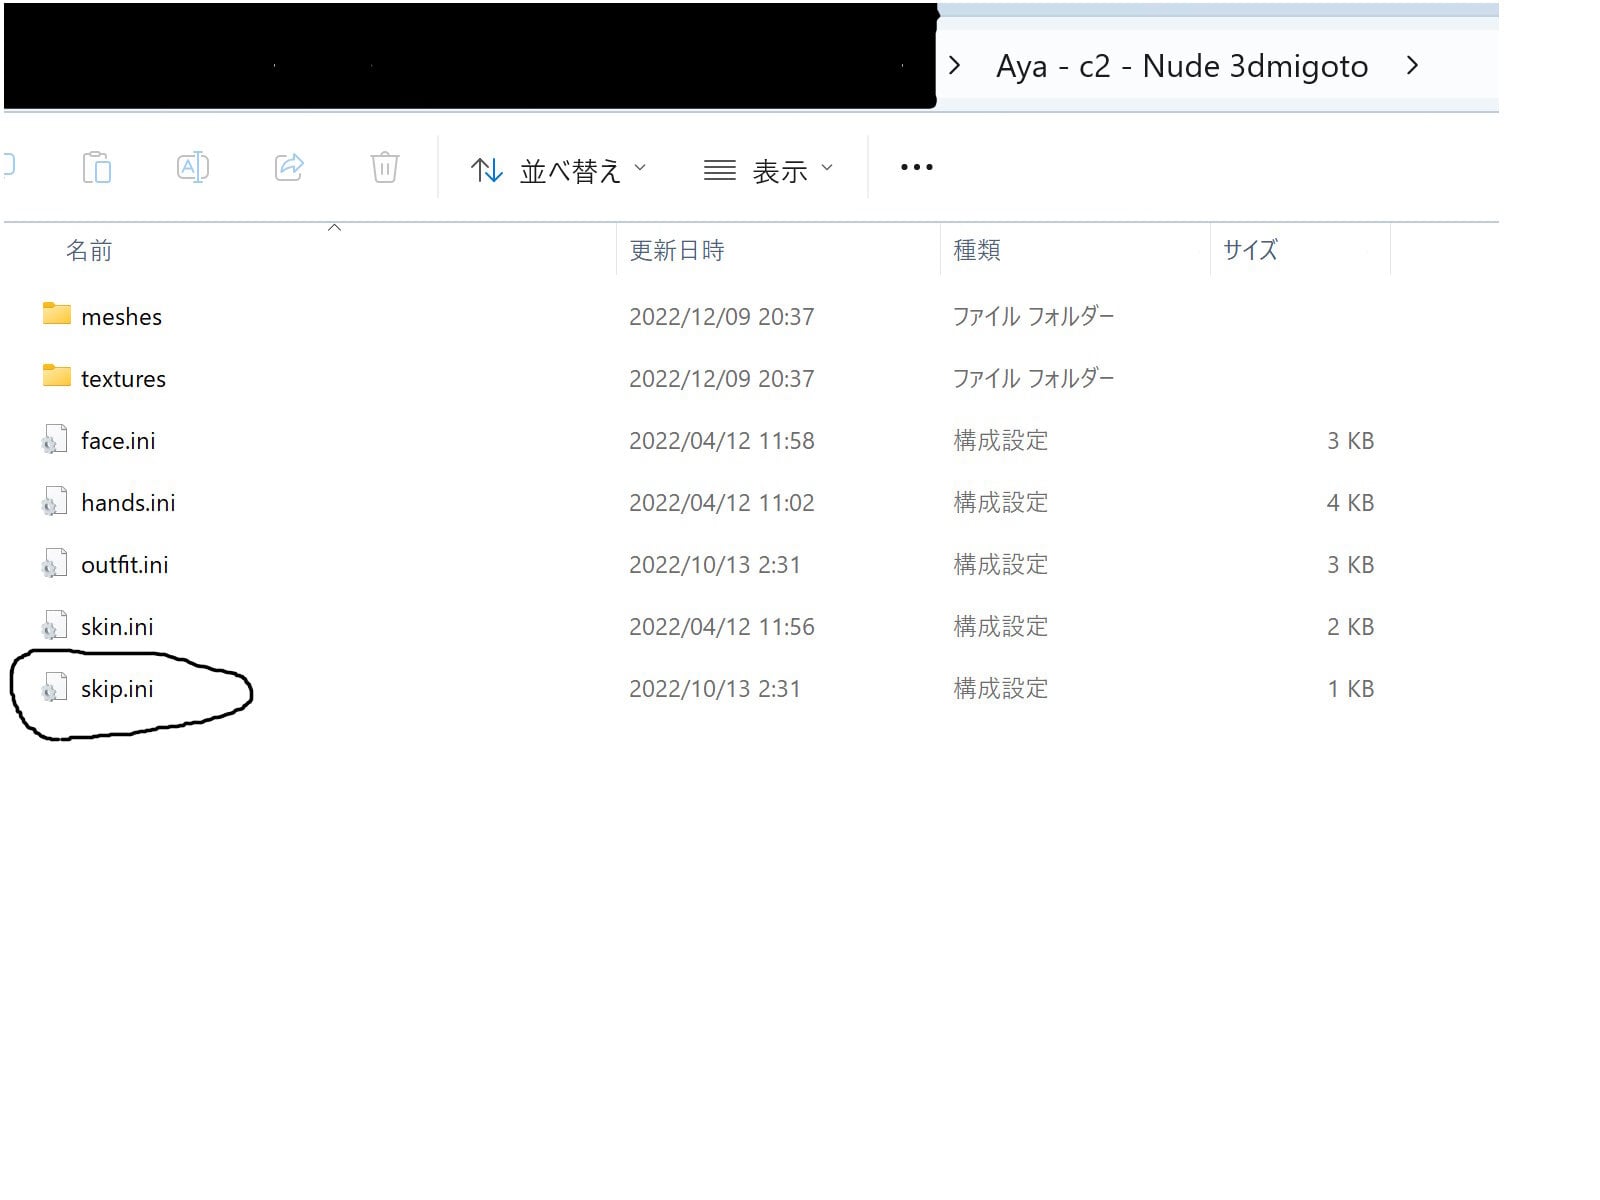Expand chevron after the Aya folder breadcrumb
This screenshot has height=1200, width=1600.
click(1412, 66)
